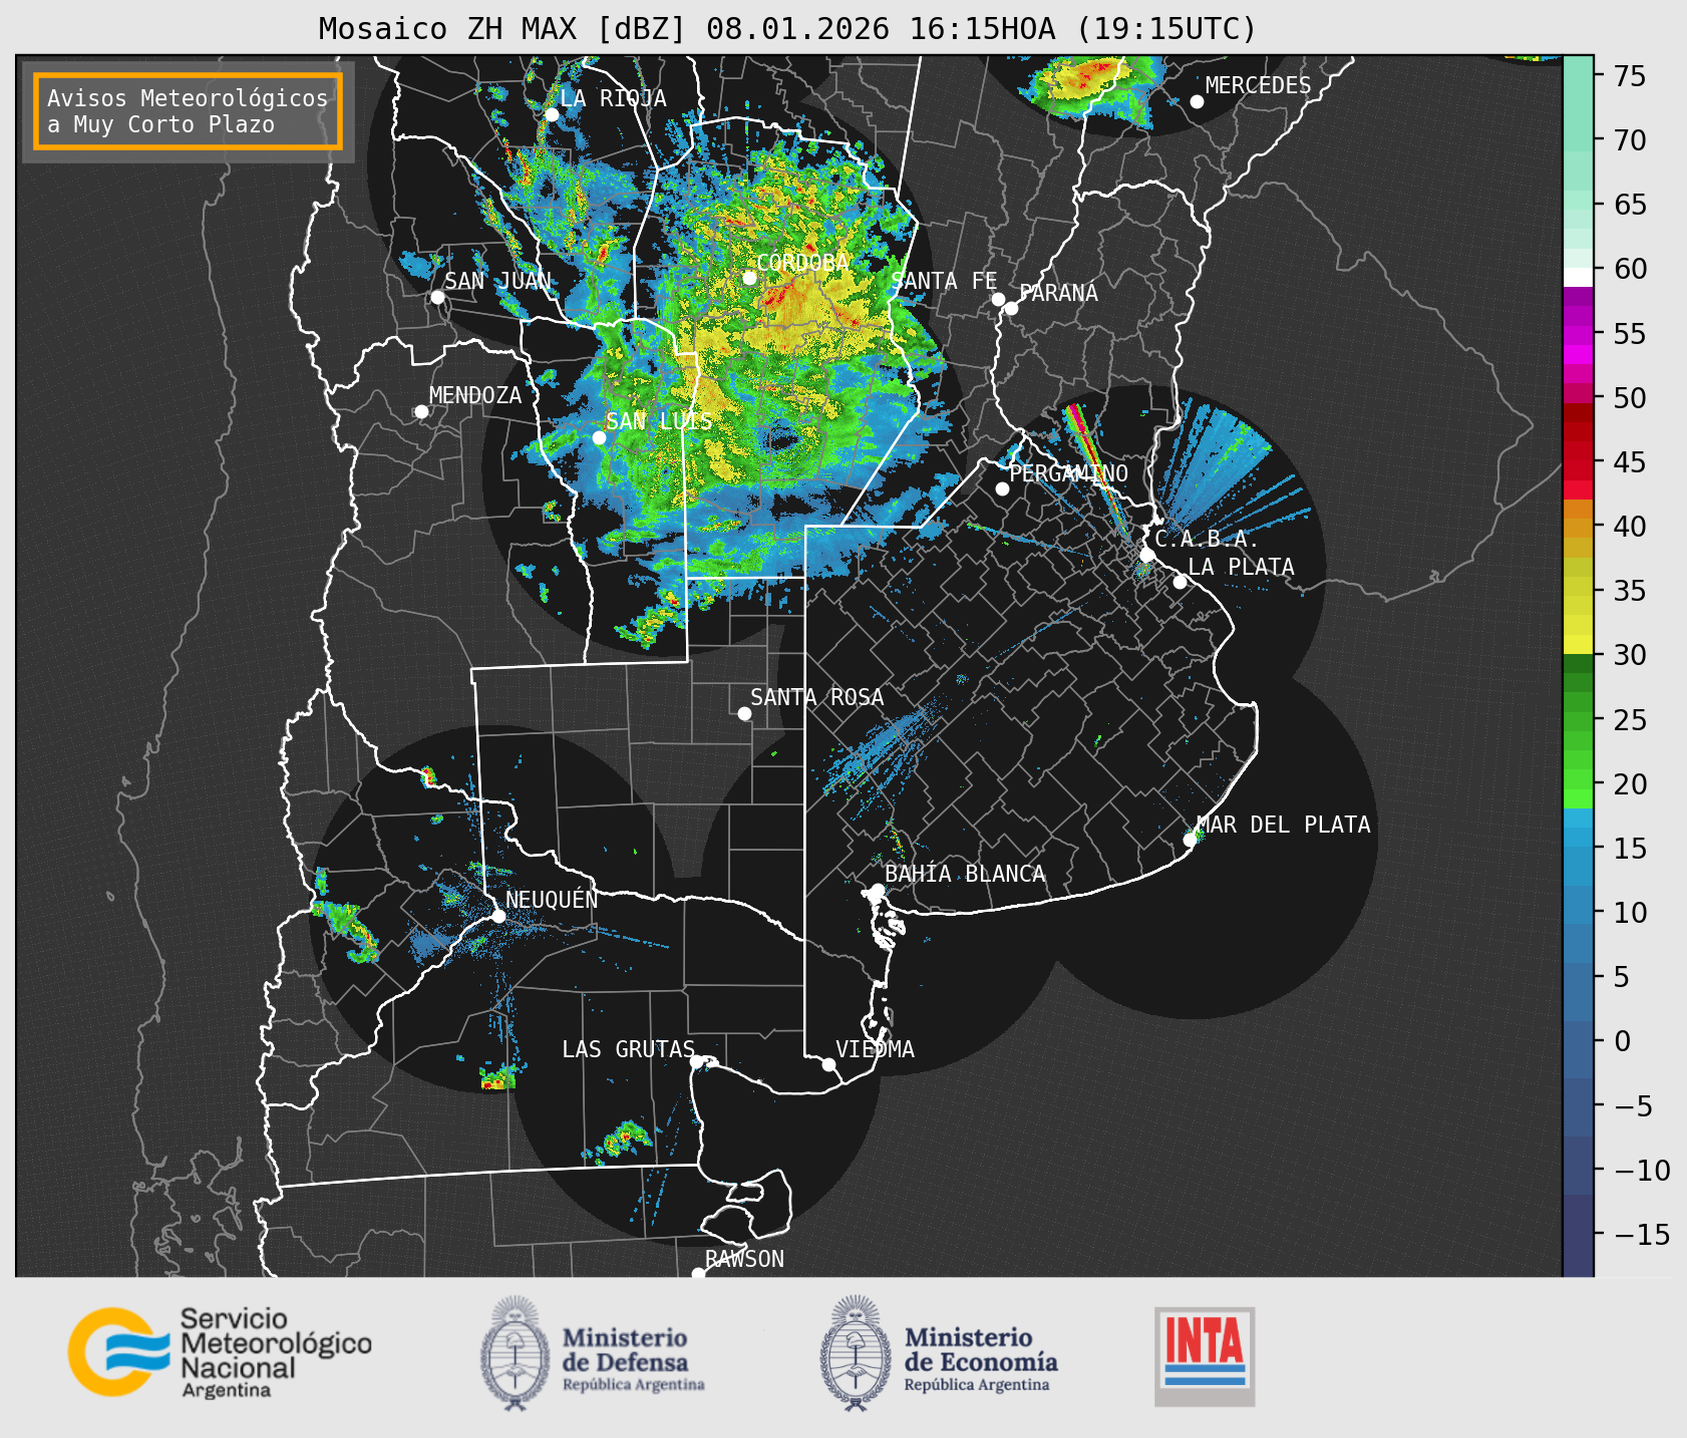The height and width of the screenshot is (1438, 1687).
Task: Click the NEUQUÉN label text
Action: tap(552, 899)
